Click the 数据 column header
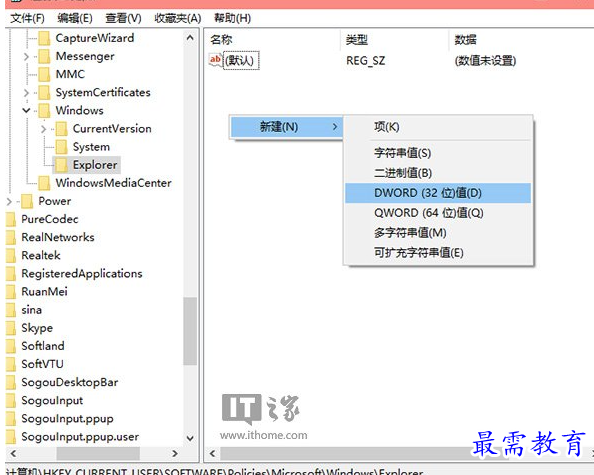The width and height of the screenshot is (594, 475). pyautogui.click(x=466, y=39)
